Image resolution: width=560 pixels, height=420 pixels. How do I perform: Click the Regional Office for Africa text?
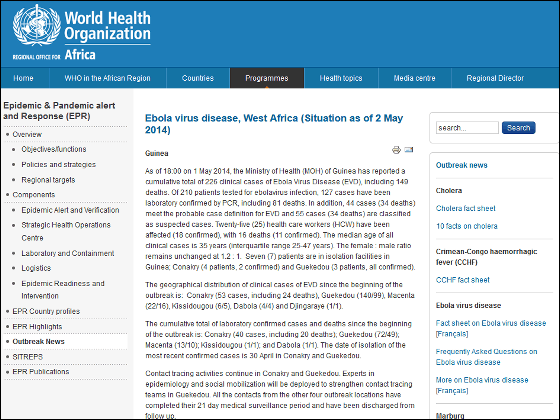54,55
